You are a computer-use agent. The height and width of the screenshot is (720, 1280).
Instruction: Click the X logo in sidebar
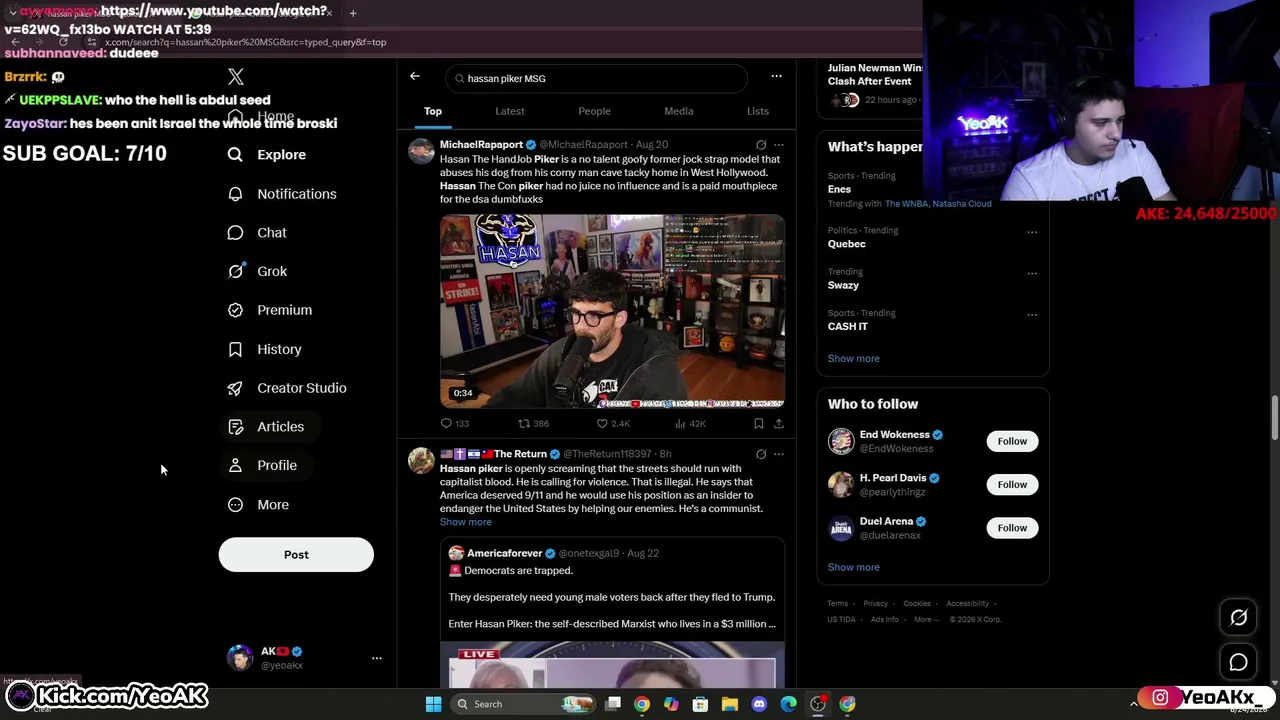tap(236, 77)
